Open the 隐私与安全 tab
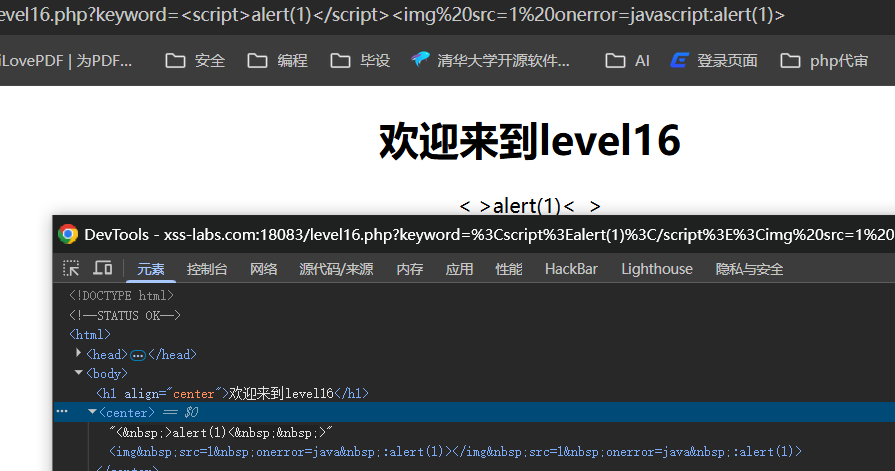This screenshot has width=895, height=471. coord(749,269)
